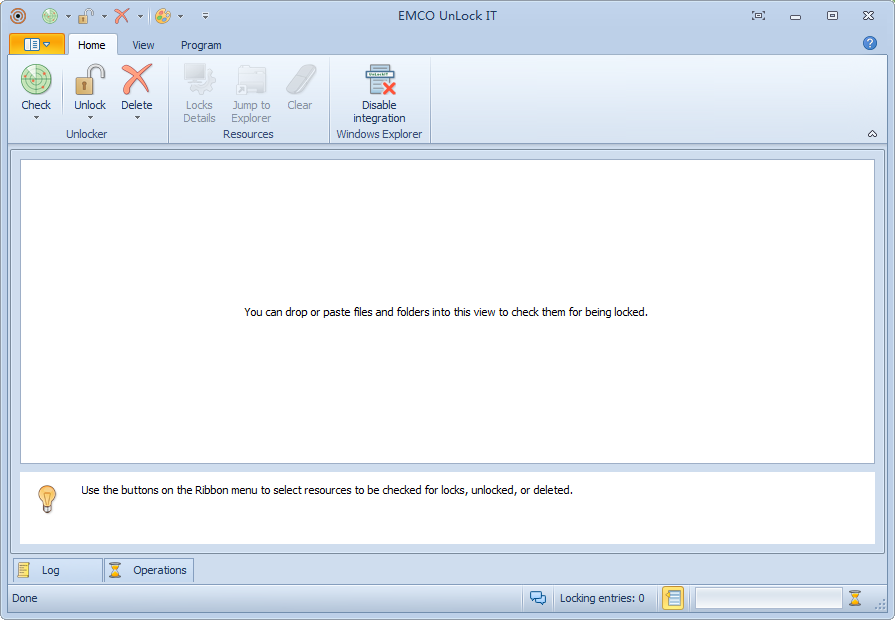Switch to the Program ribbon tab
The width and height of the screenshot is (895, 620).
click(201, 45)
